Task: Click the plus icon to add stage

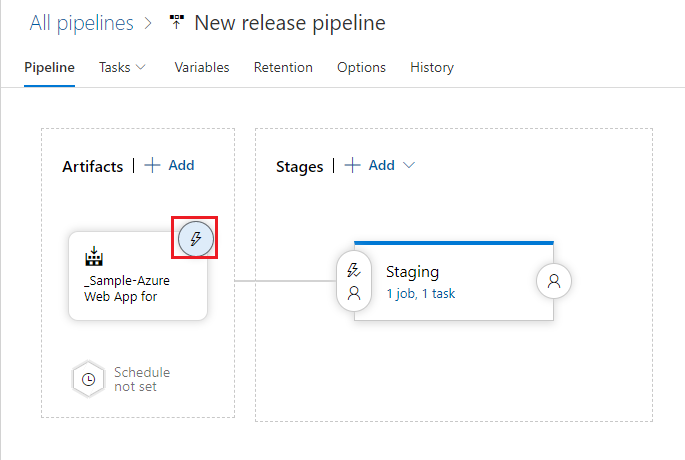Action: pos(352,165)
